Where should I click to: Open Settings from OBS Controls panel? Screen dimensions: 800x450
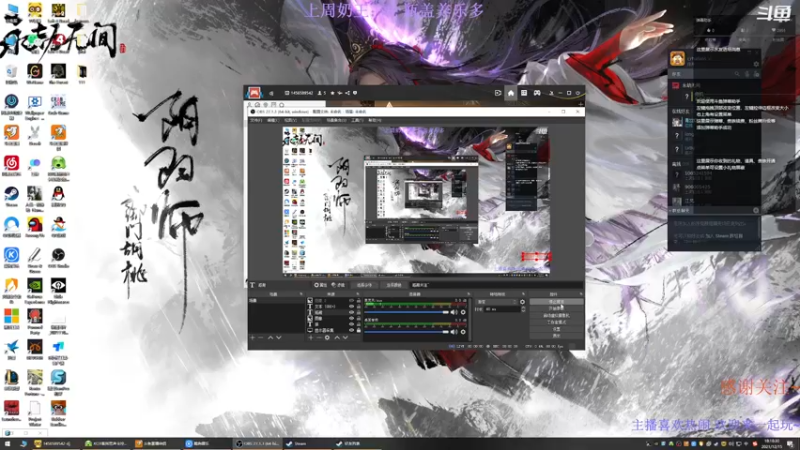[x=556, y=329]
